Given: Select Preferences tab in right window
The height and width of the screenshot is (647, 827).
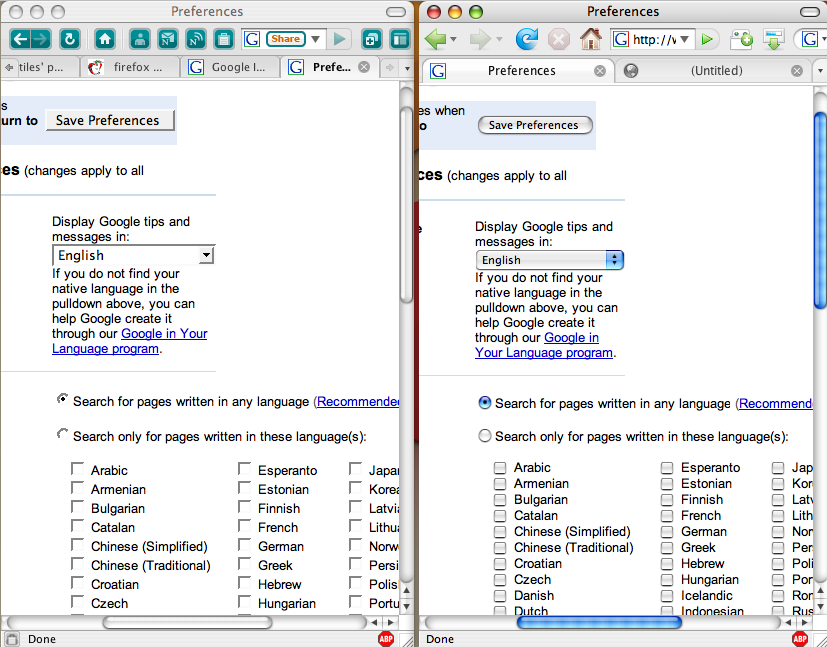Looking at the screenshot, I should click(x=518, y=71).
